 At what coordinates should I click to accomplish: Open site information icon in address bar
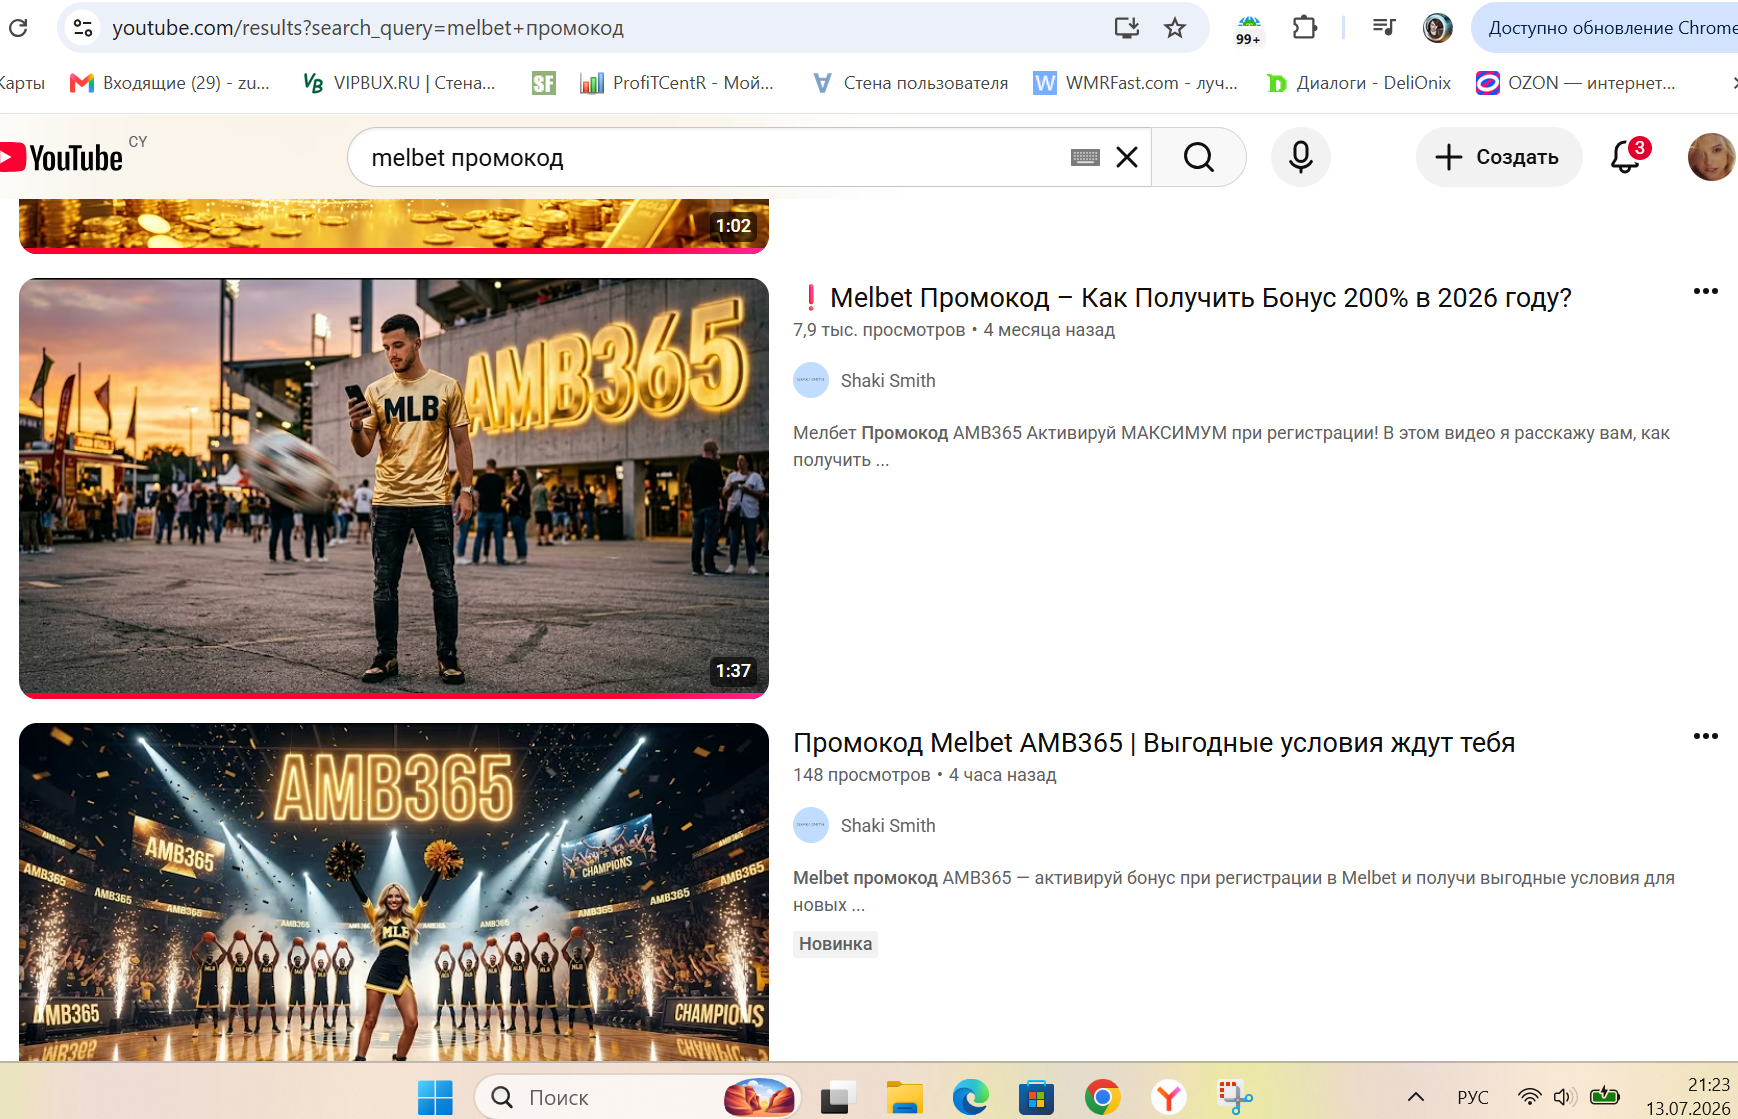point(83,28)
